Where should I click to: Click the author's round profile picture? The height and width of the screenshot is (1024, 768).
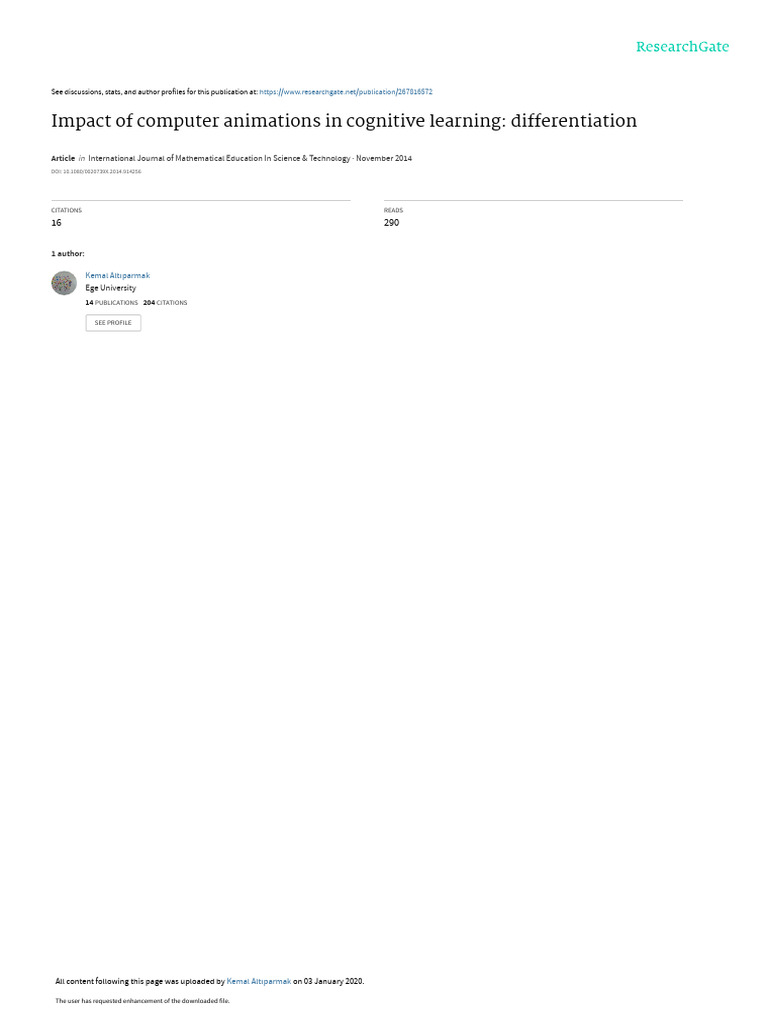64,283
